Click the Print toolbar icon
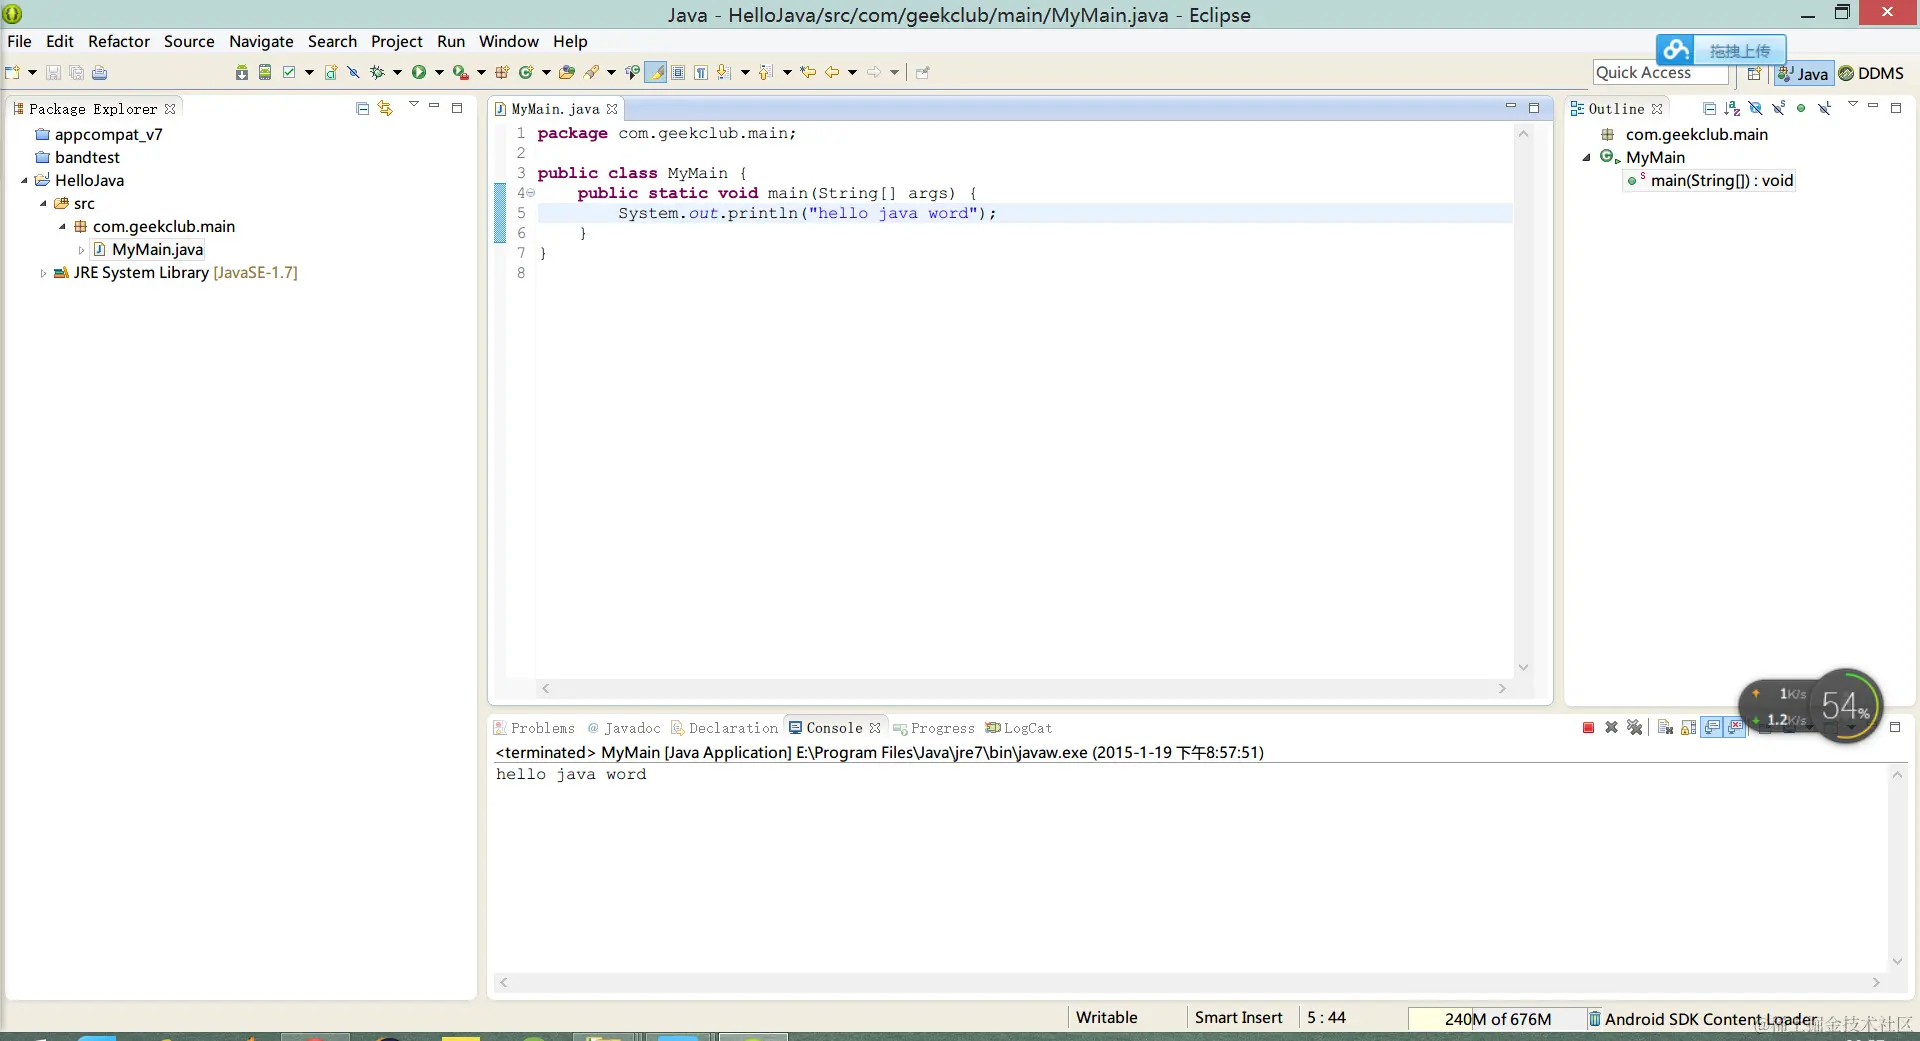The width and height of the screenshot is (1920, 1041). tap(99, 72)
